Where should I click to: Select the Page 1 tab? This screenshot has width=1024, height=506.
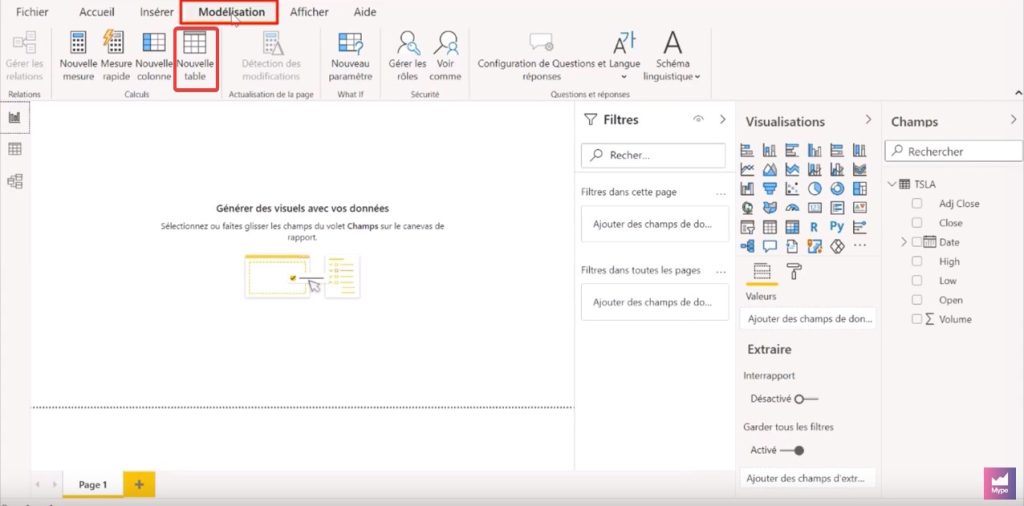(93, 485)
